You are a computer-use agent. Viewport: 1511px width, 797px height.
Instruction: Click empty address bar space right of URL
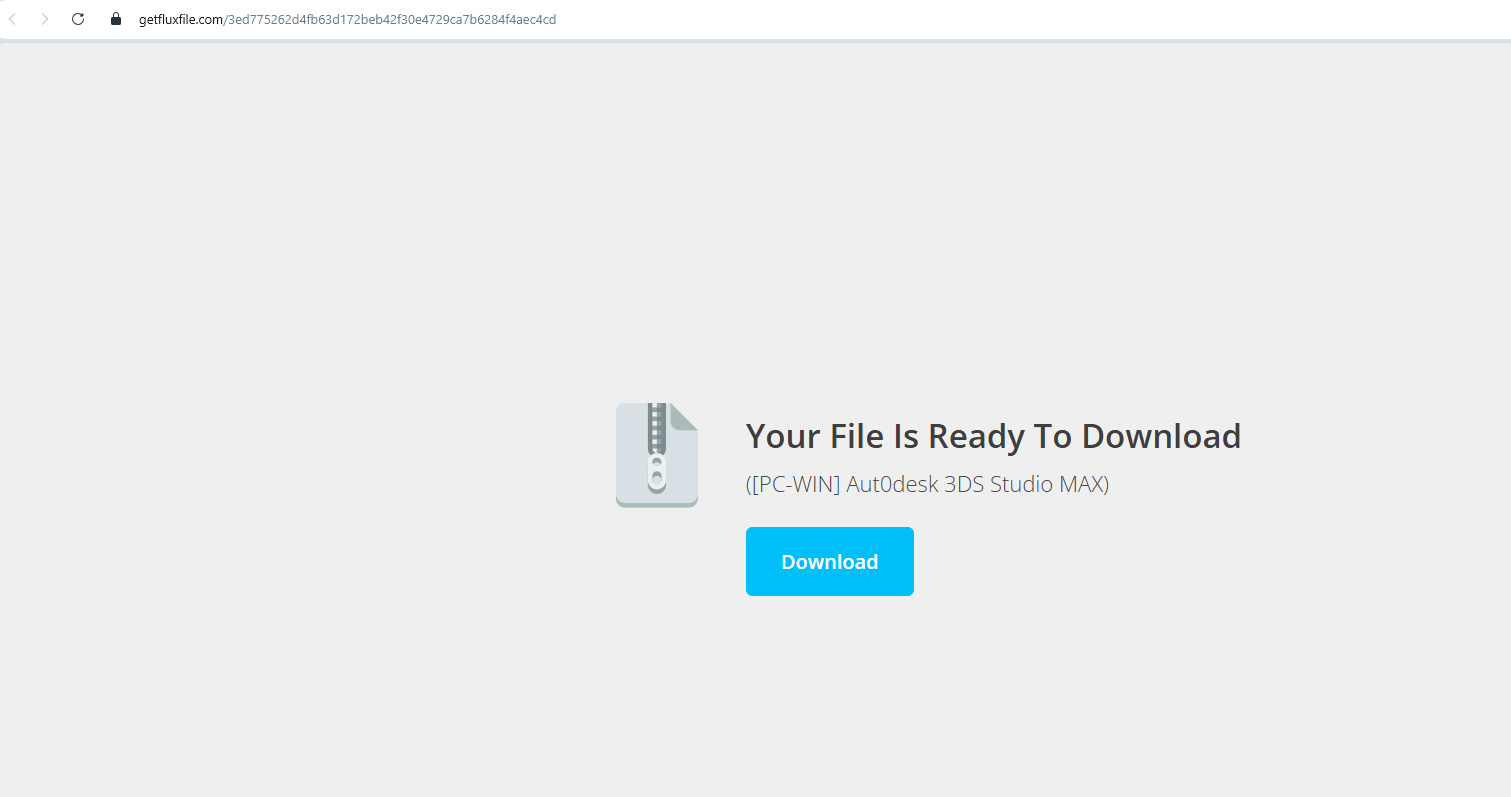tap(1000, 19)
